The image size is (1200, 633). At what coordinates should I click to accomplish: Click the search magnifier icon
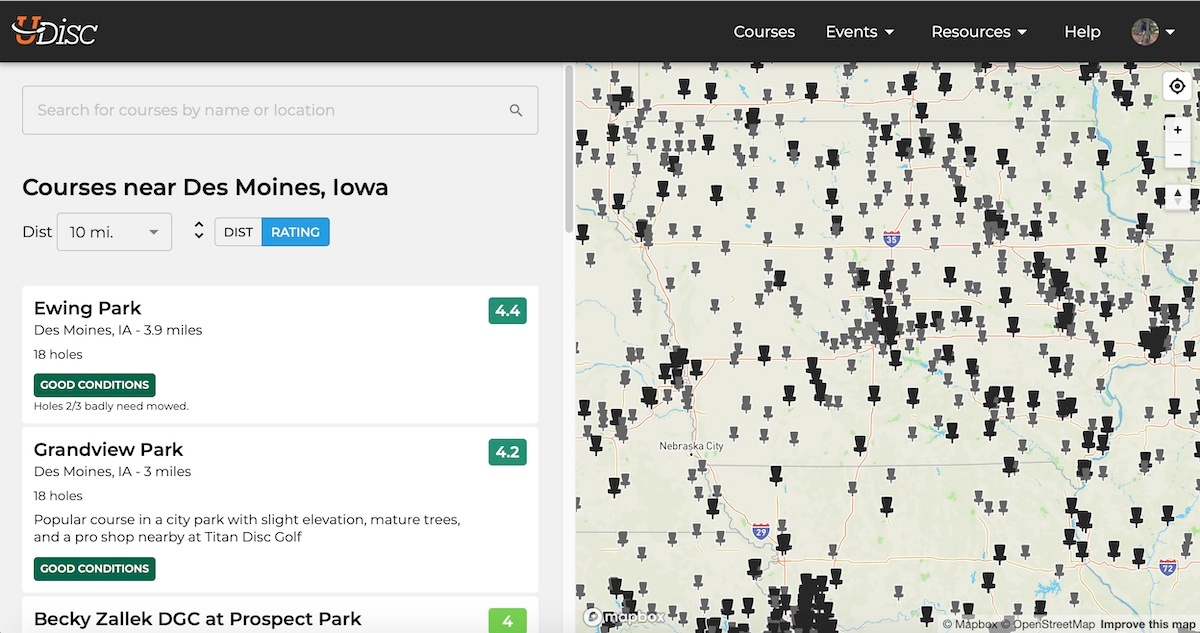point(516,110)
